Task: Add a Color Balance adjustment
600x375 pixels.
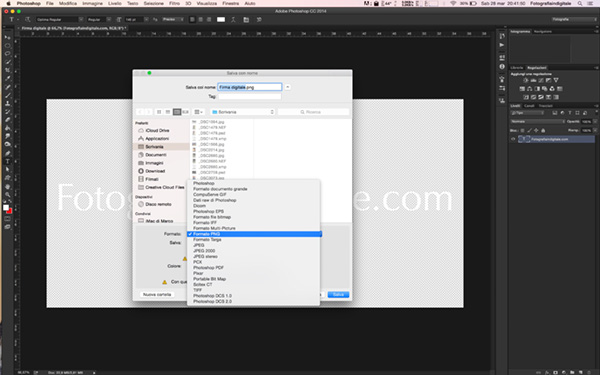Action: point(530,89)
